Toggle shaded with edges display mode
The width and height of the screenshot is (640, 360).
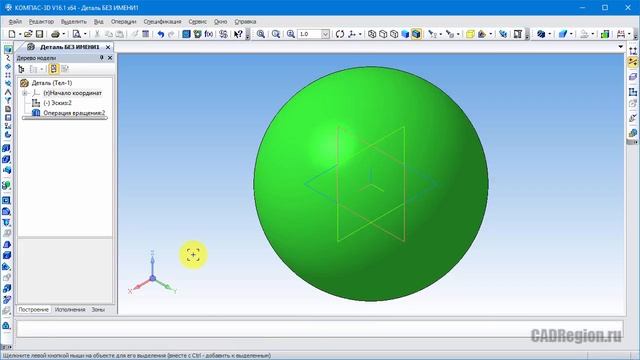coord(416,34)
